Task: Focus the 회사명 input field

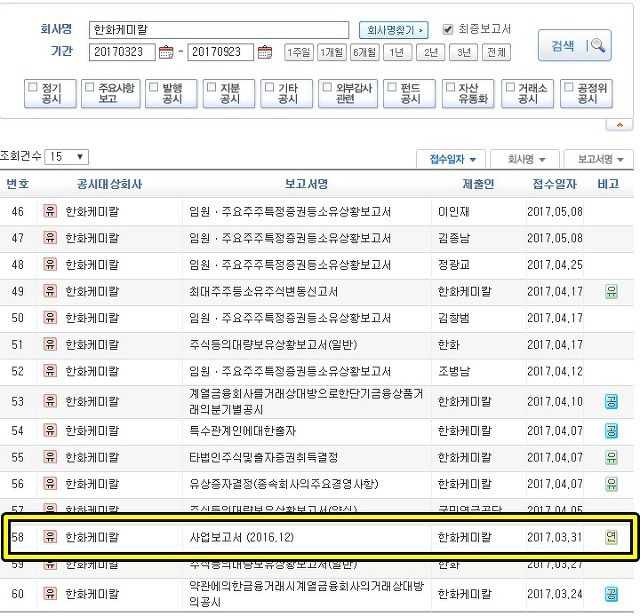Action: (x=219, y=30)
